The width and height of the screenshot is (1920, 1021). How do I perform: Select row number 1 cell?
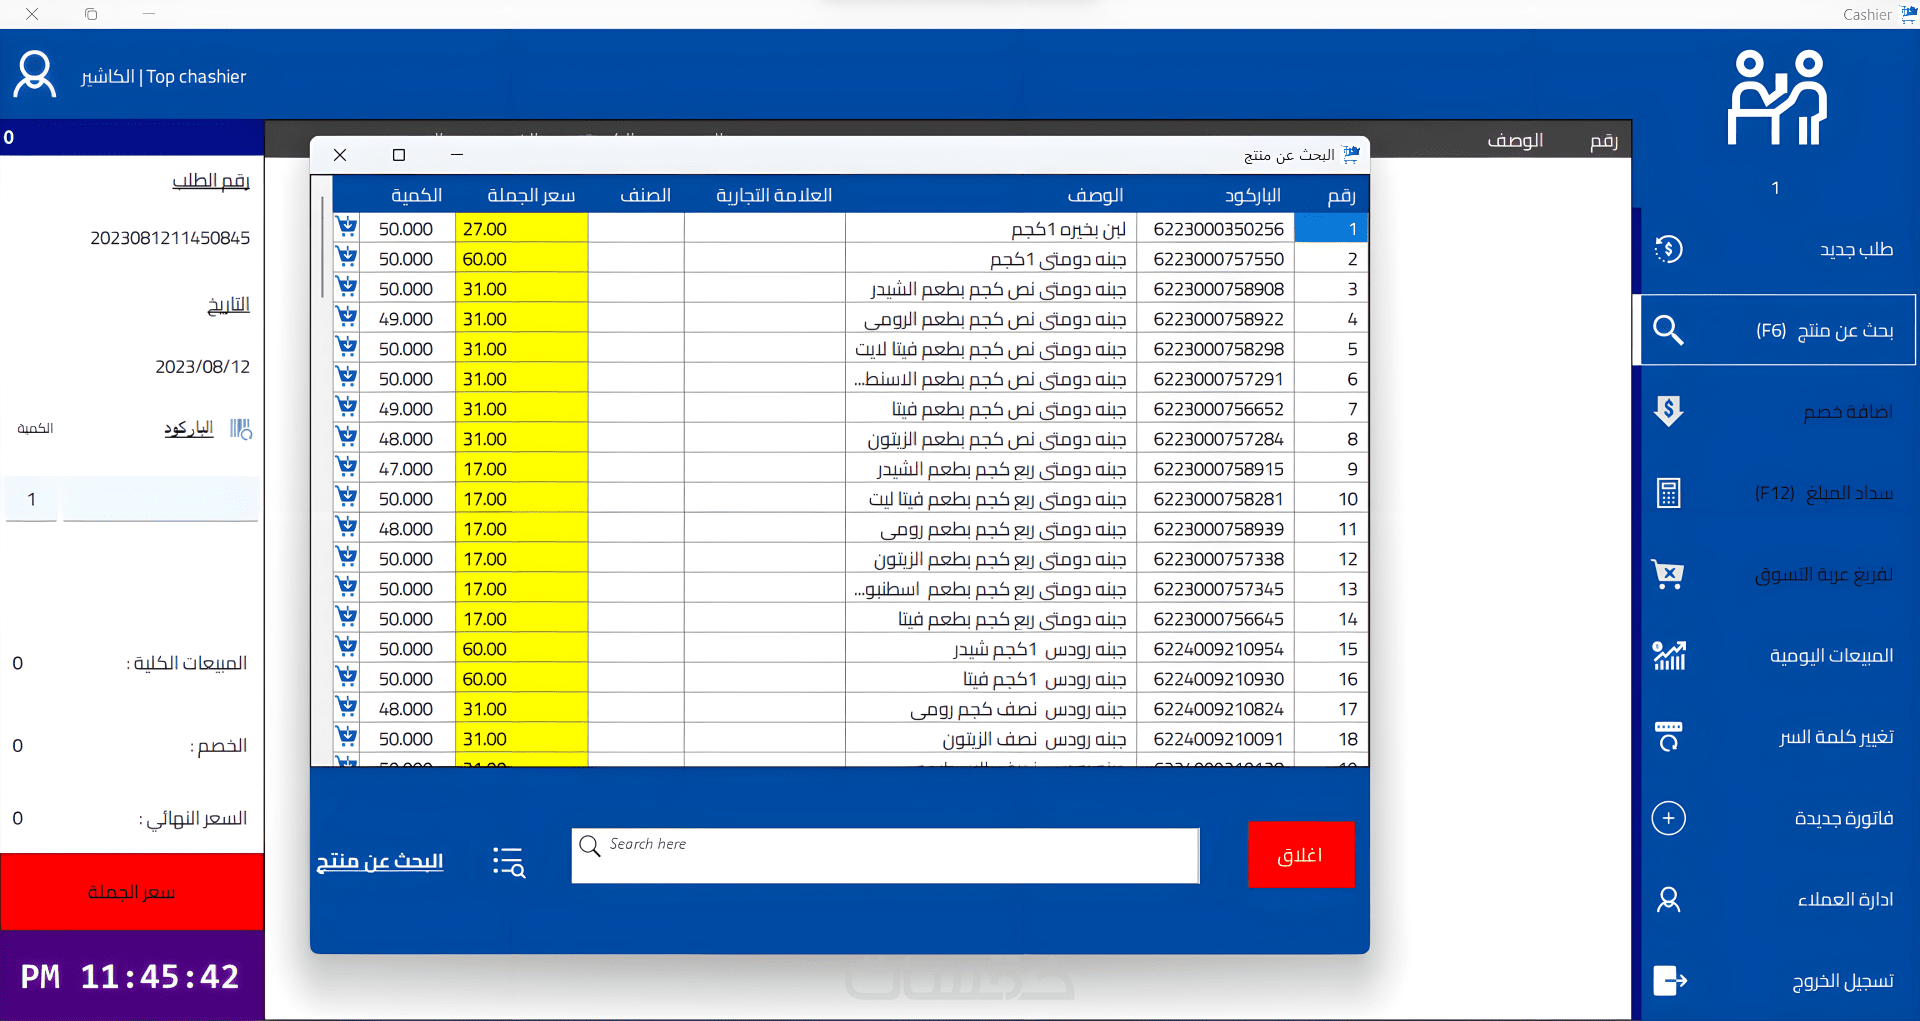point(1331,228)
